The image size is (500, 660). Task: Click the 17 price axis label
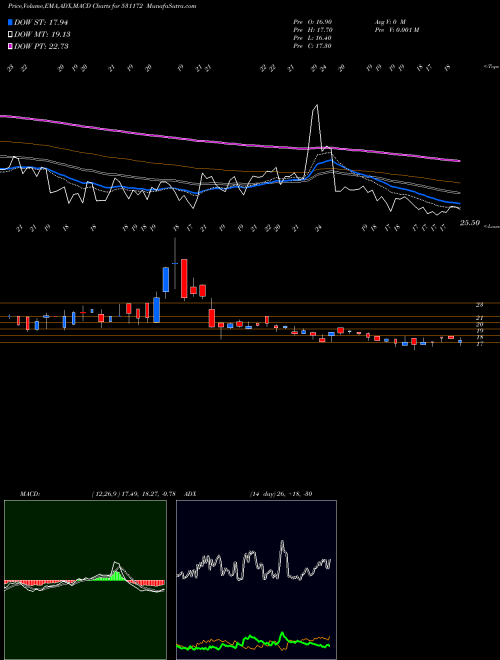[479, 344]
